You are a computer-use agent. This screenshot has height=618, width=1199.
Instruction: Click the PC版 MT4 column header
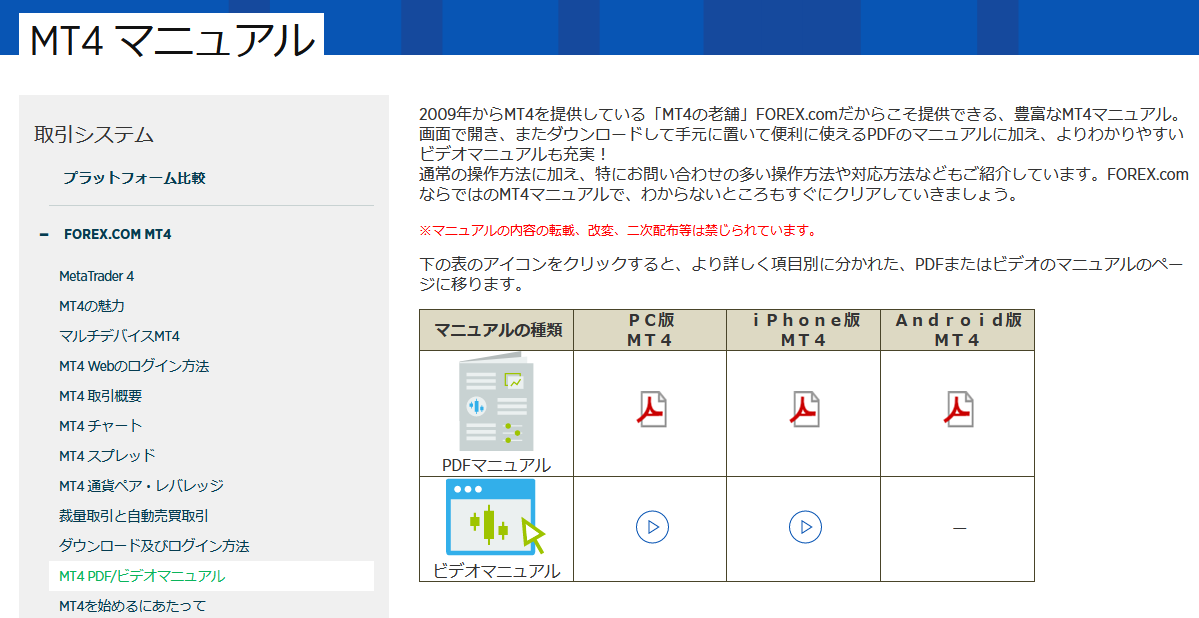(x=650, y=330)
